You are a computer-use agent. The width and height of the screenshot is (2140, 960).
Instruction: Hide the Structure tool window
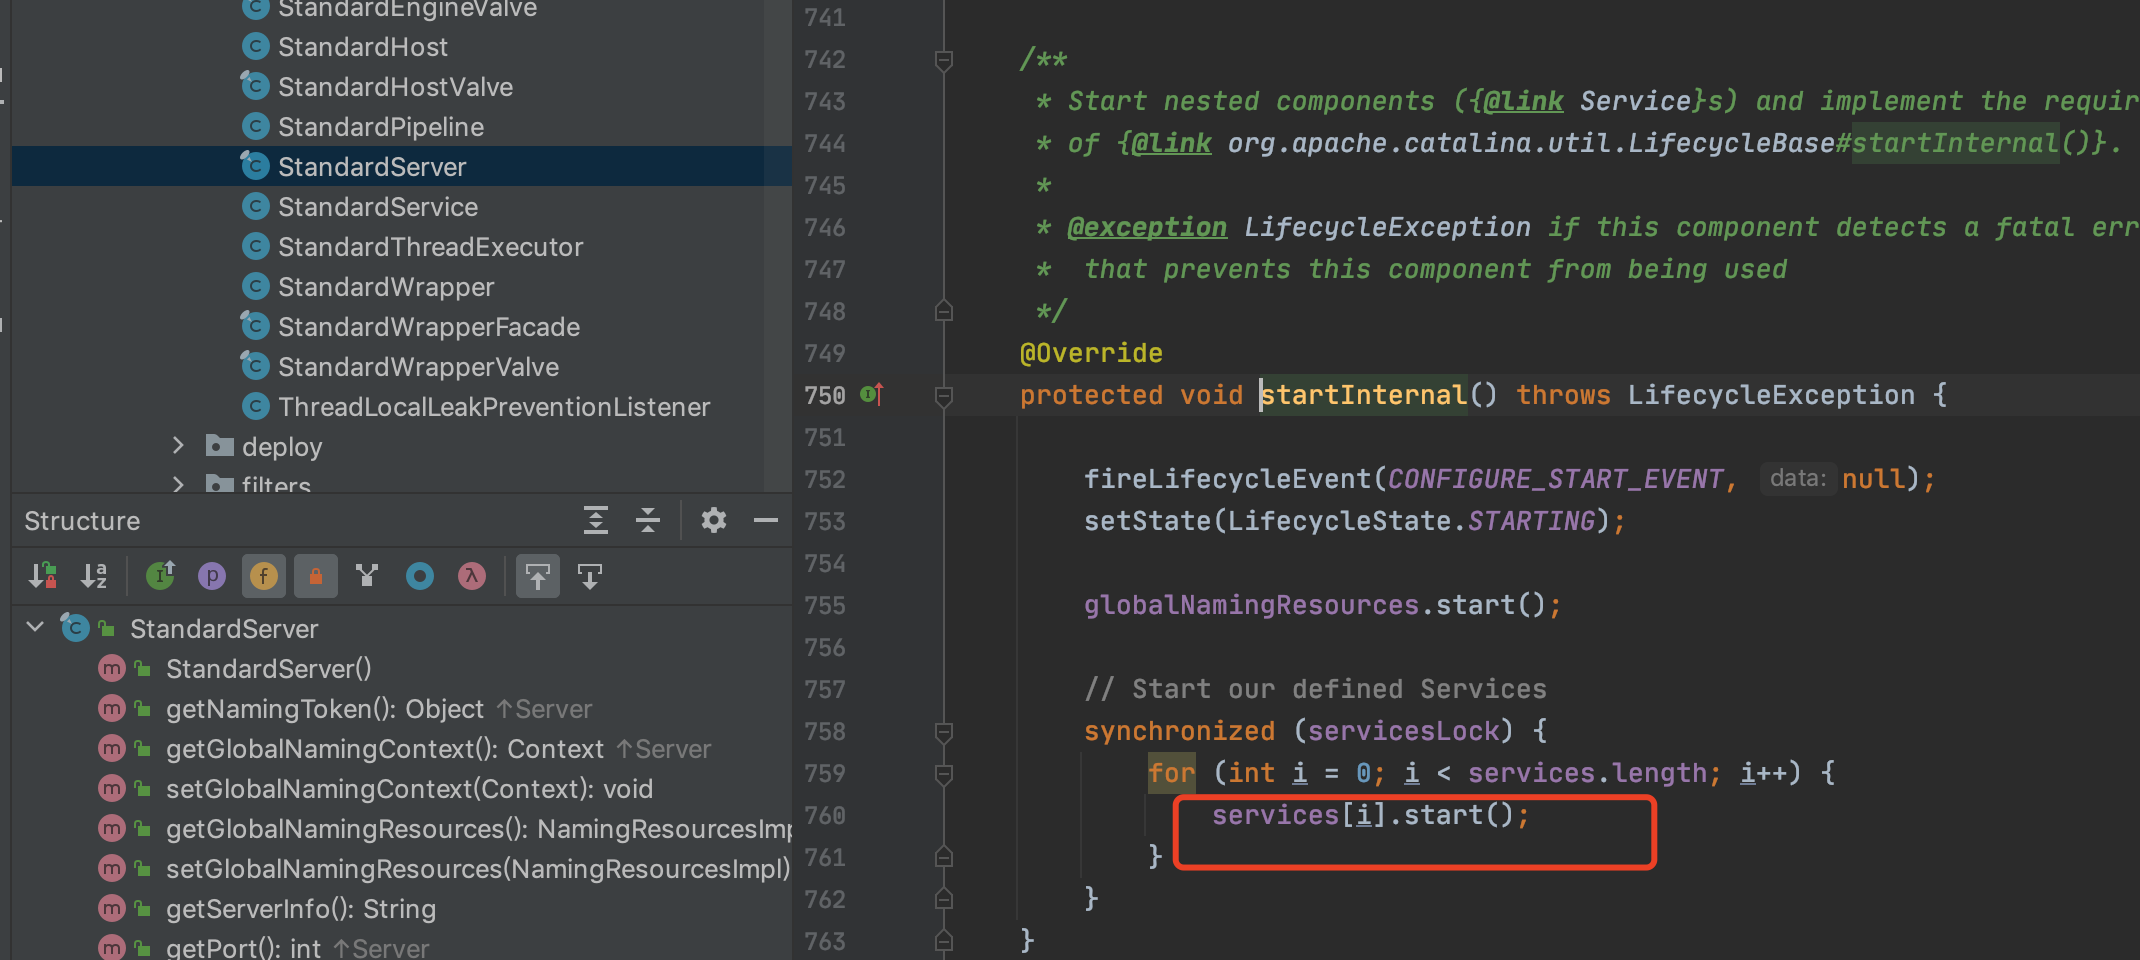coord(766,520)
